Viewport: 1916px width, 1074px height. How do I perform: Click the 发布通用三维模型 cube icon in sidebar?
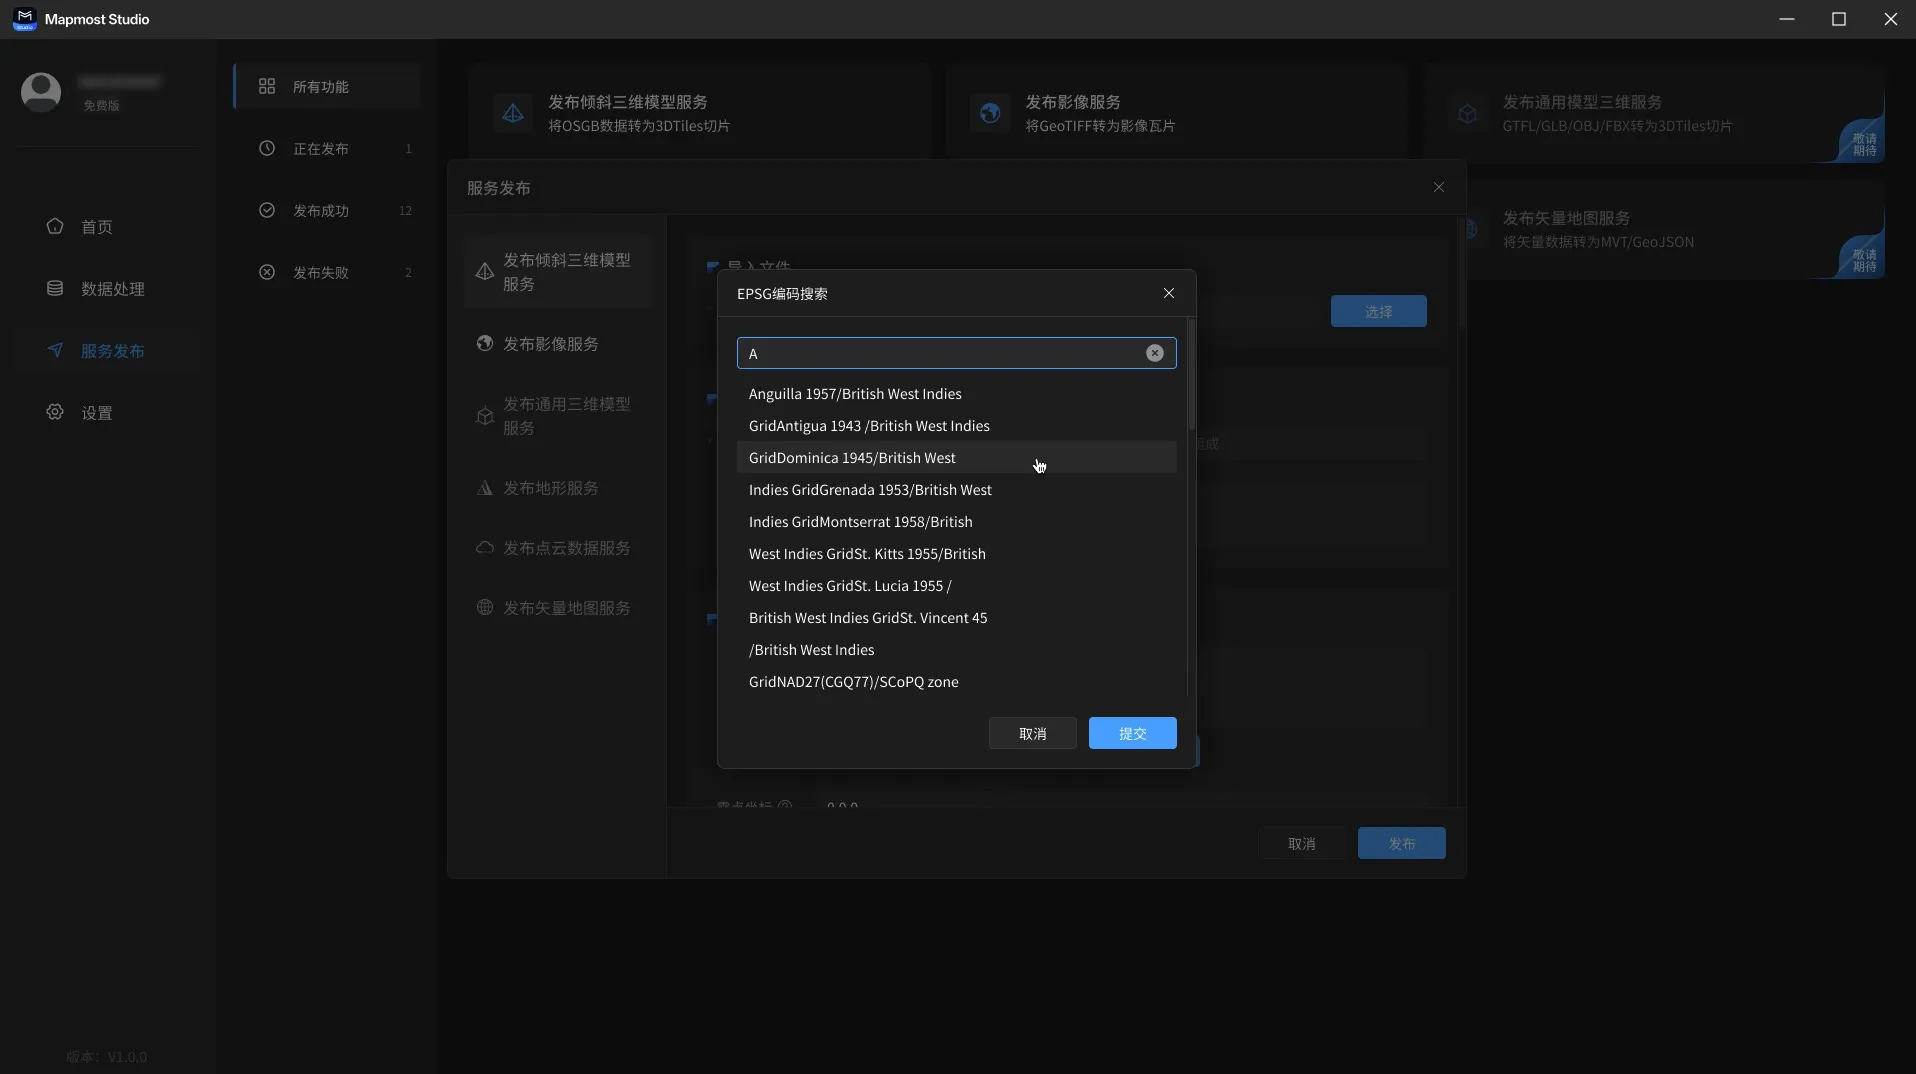coord(485,416)
